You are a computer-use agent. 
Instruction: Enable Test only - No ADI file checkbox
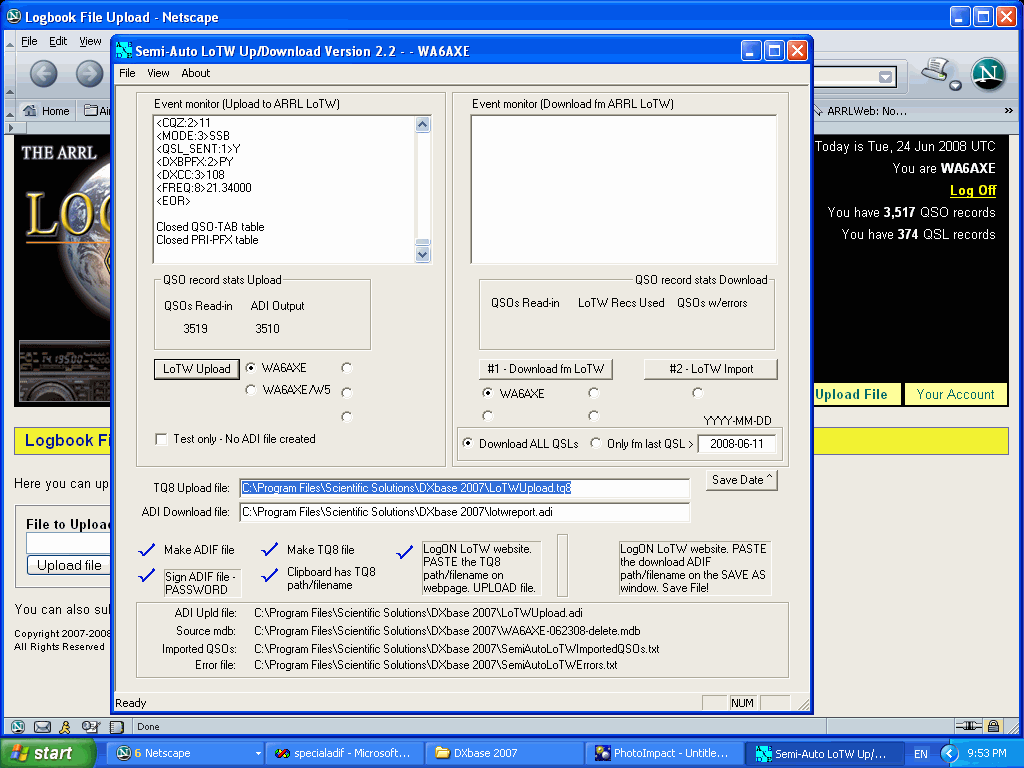click(x=161, y=439)
